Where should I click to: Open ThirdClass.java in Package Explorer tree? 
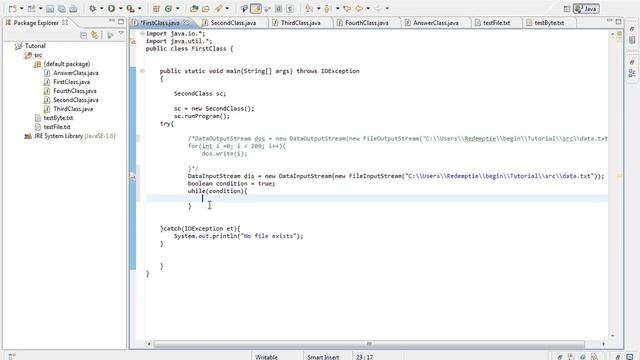[73, 109]
